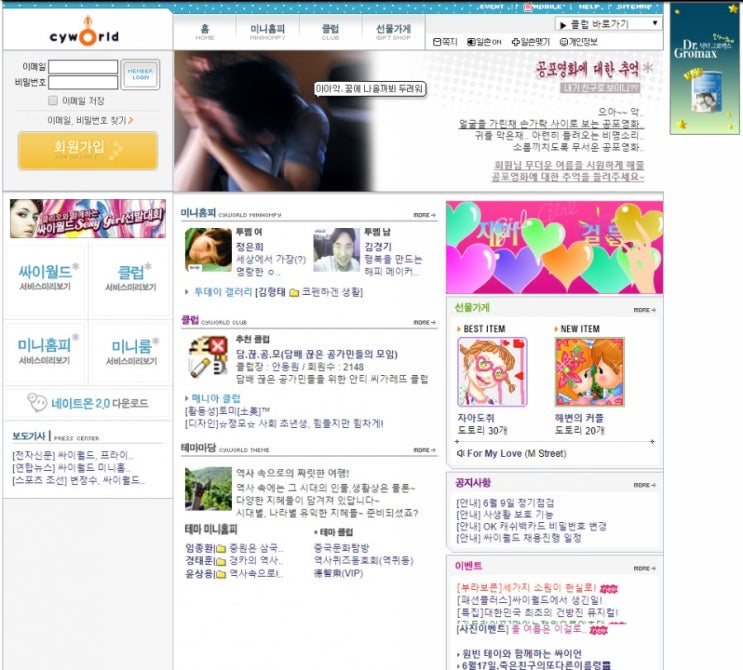Open 미니홈피 서비스미리보기 tile
This screenshot has width=743, height=670.
pos(45,351)
